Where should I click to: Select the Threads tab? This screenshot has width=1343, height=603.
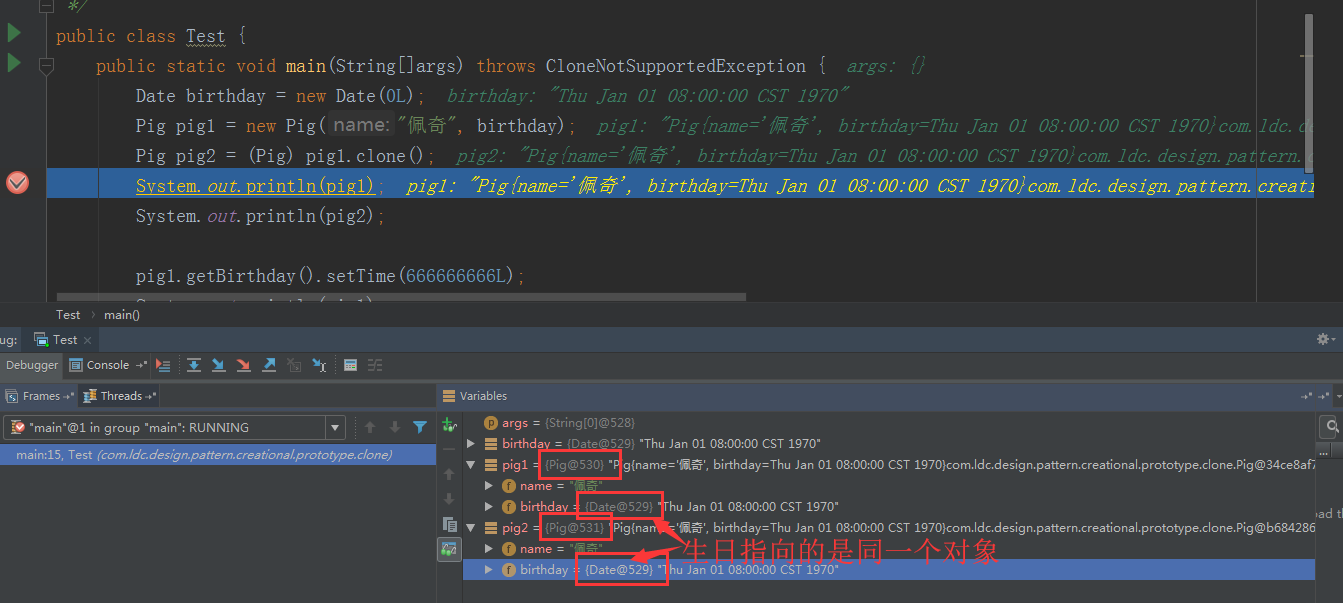tap(120, 396)
